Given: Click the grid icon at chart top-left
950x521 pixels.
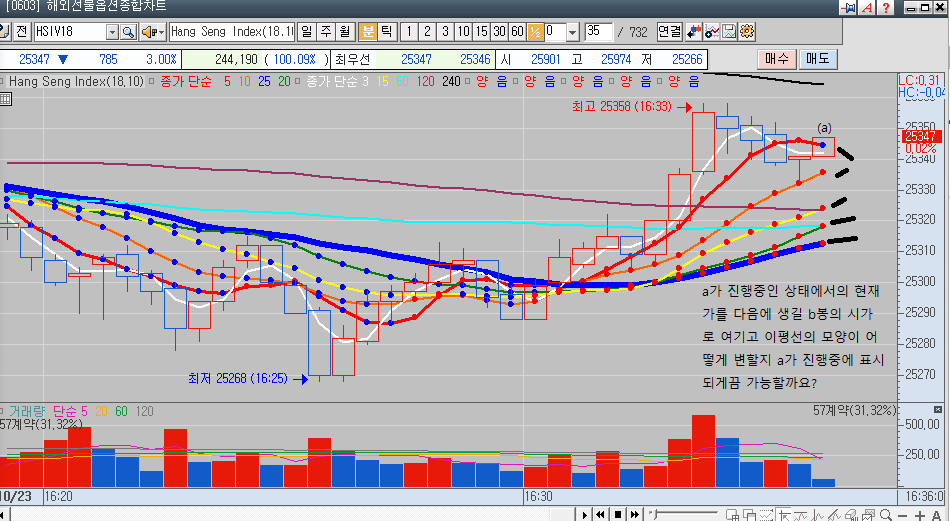Looking at the screenshot, I should pos(5,99).
